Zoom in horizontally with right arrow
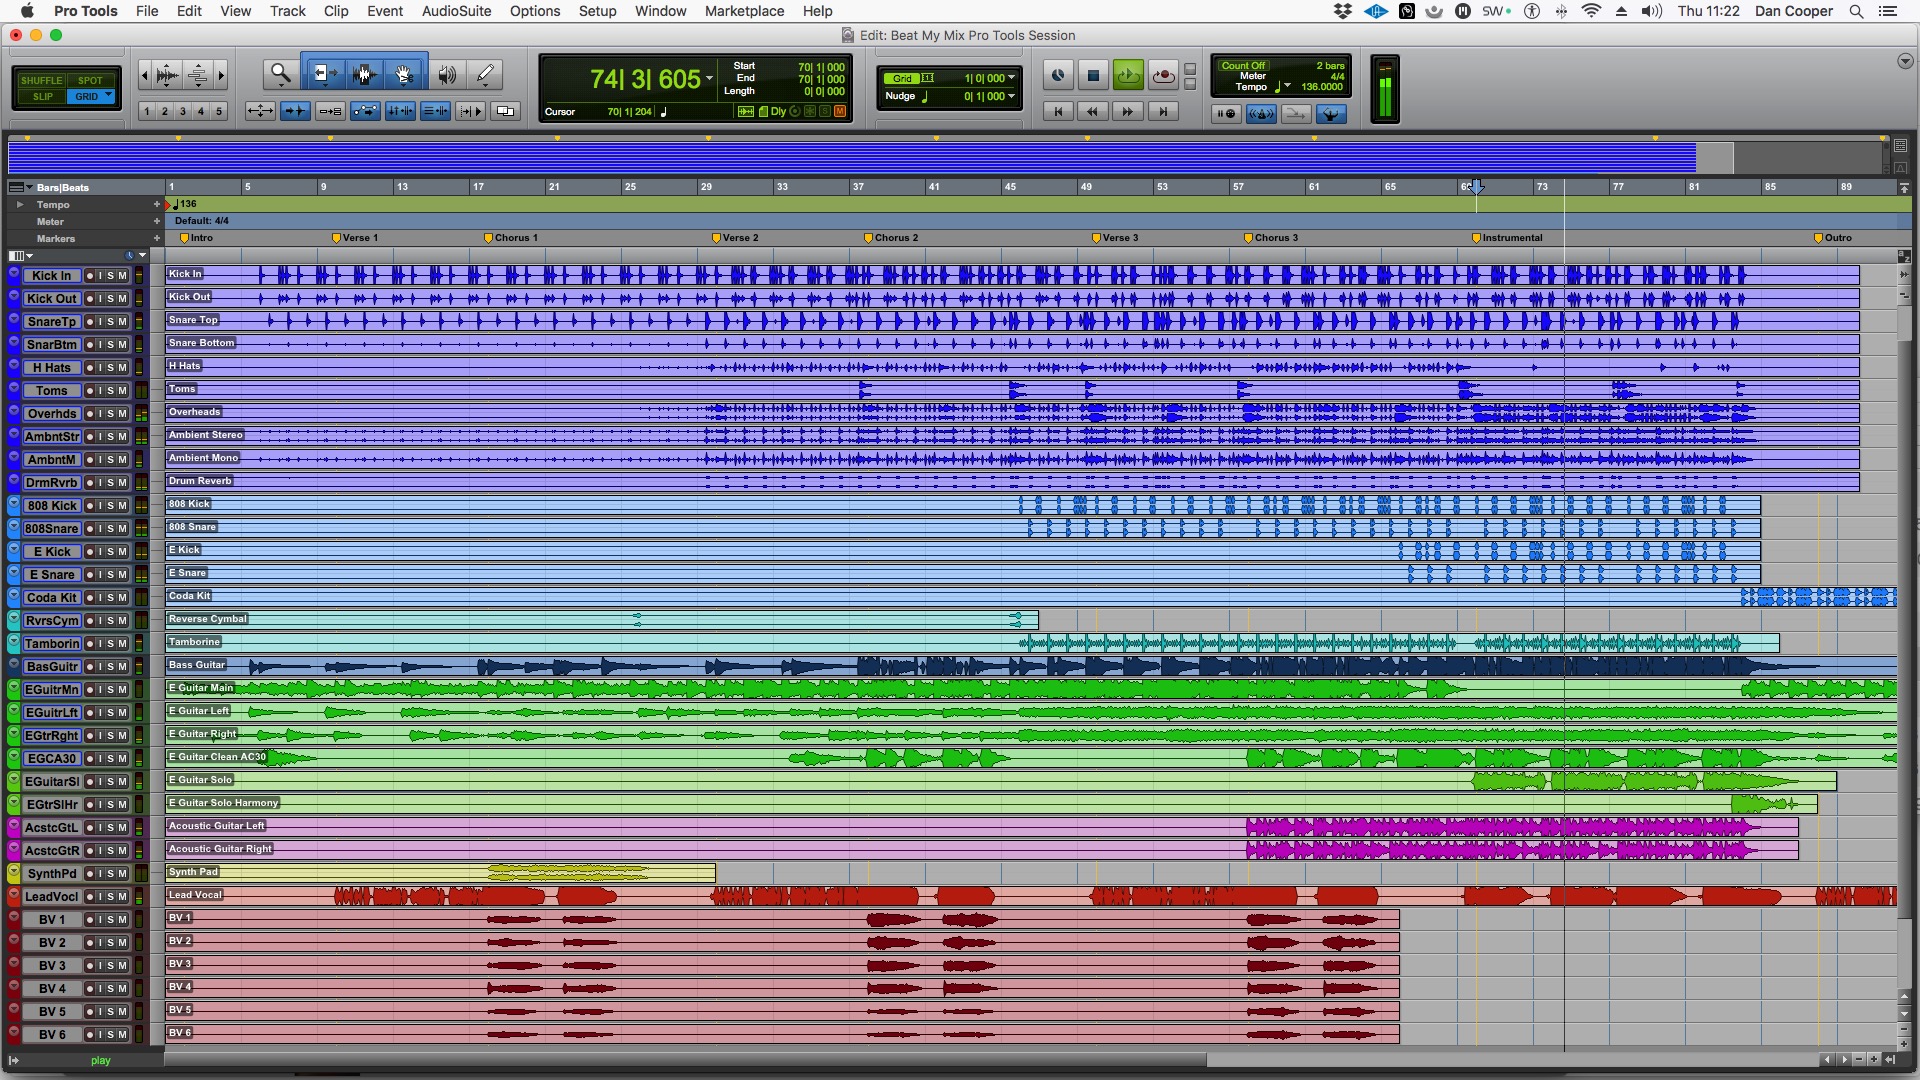The image size is (1920, 1080). point(221,74)
